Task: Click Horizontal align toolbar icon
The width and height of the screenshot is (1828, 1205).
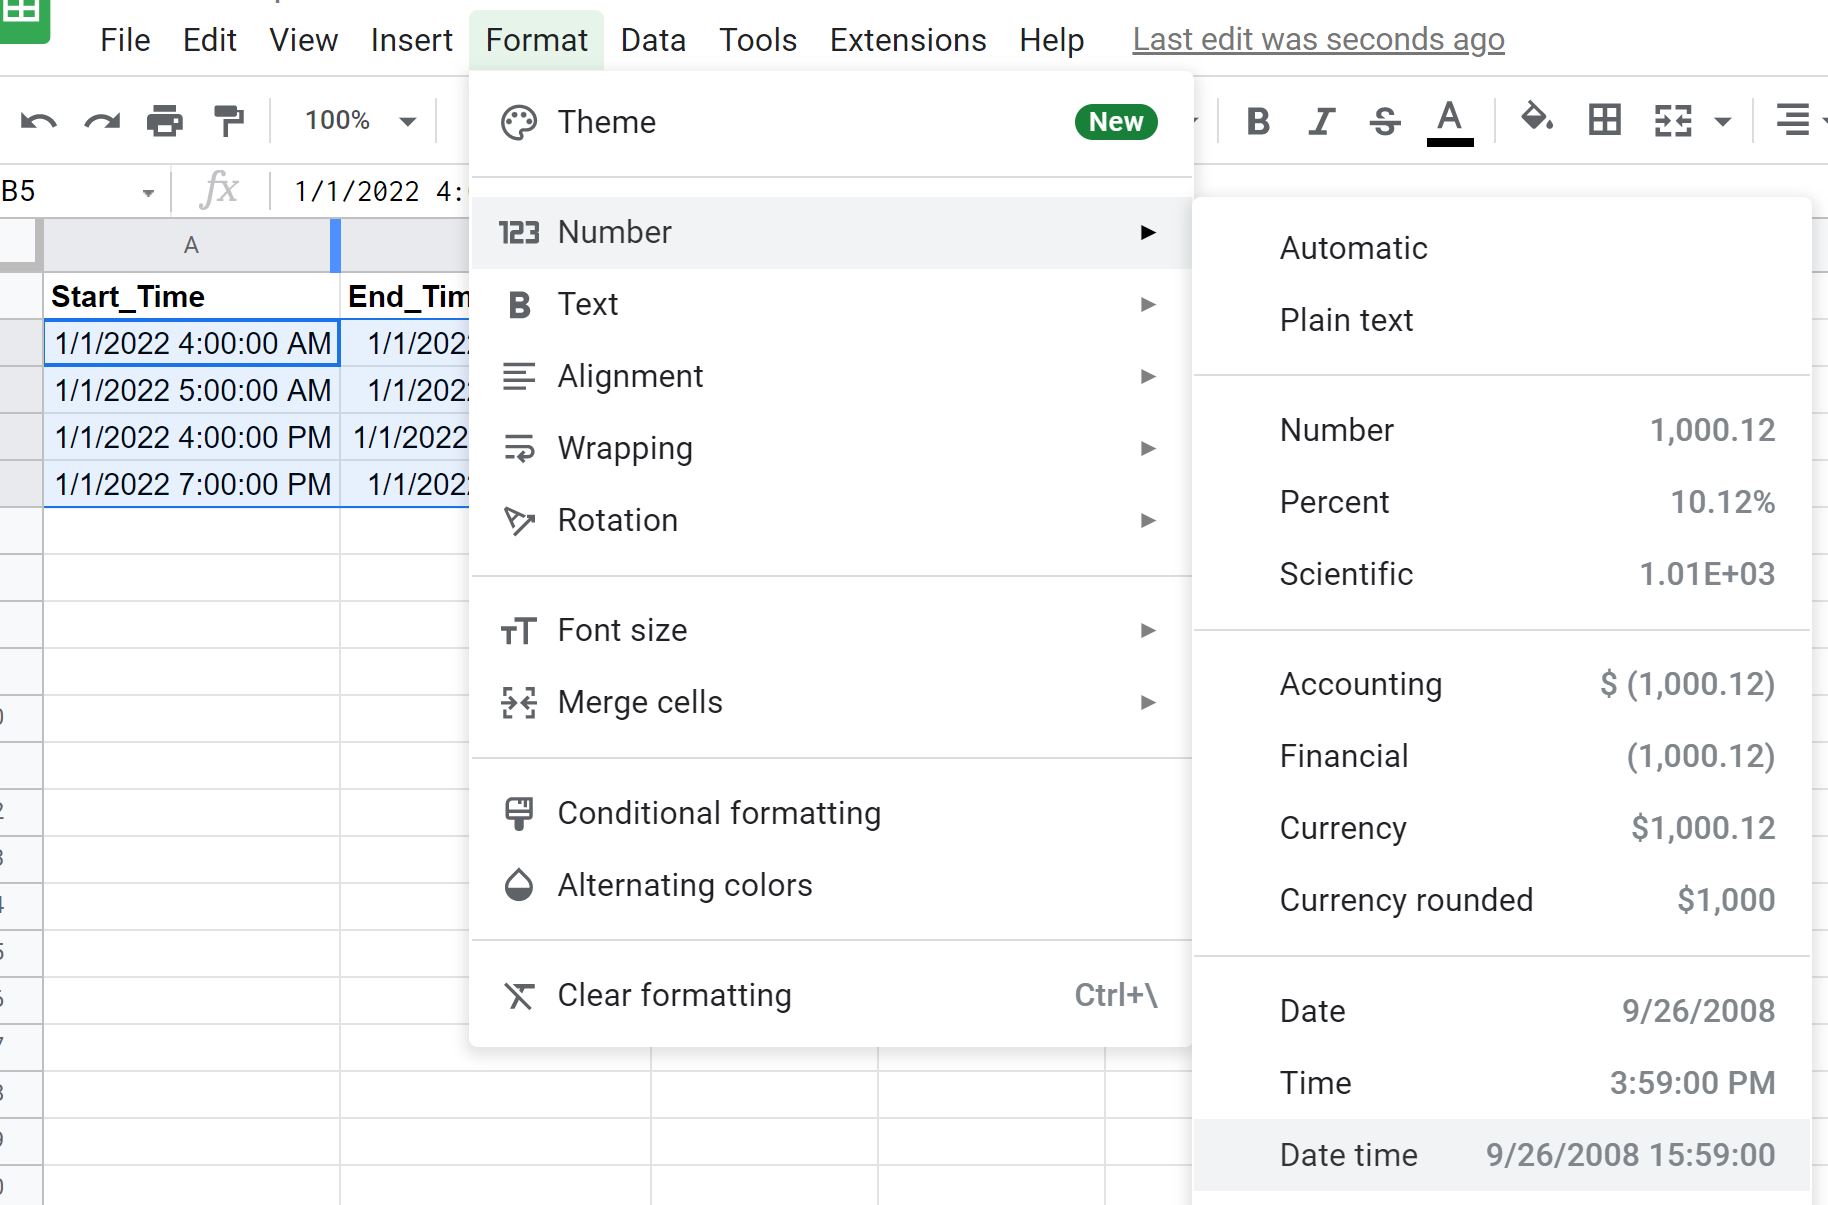Action: pos(1793,120)
